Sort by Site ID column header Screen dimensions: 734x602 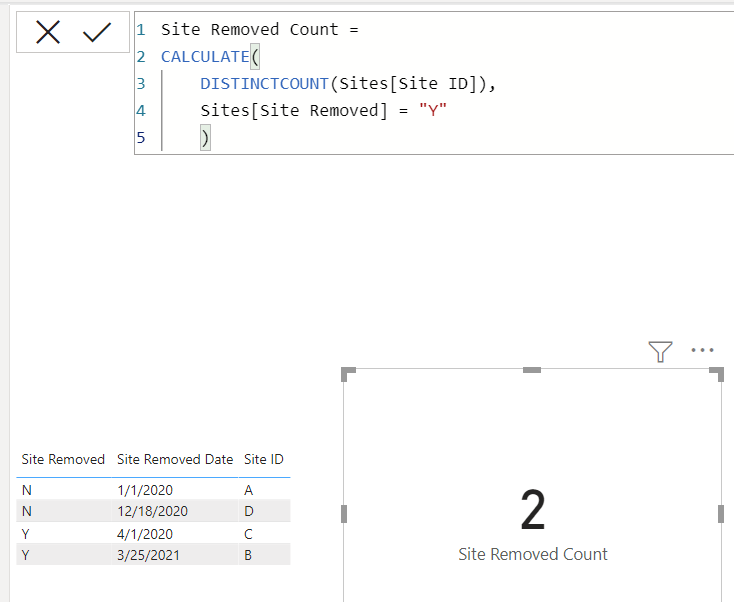(x=264, y=459)
